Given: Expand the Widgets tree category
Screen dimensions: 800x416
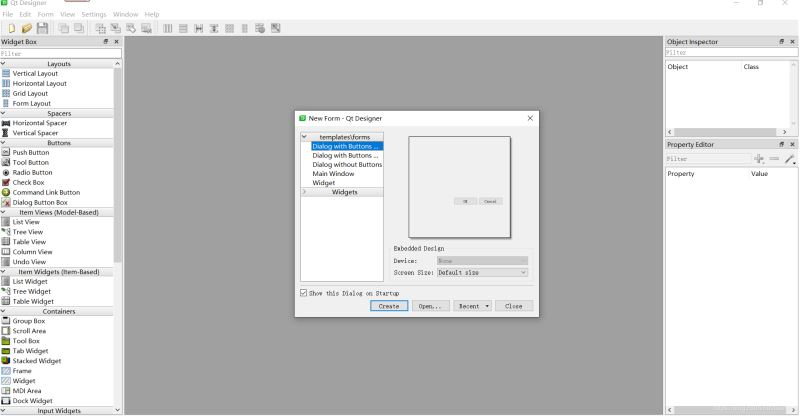Looking at the screenshot, I should pyautogui.click(x=305, y=192).
